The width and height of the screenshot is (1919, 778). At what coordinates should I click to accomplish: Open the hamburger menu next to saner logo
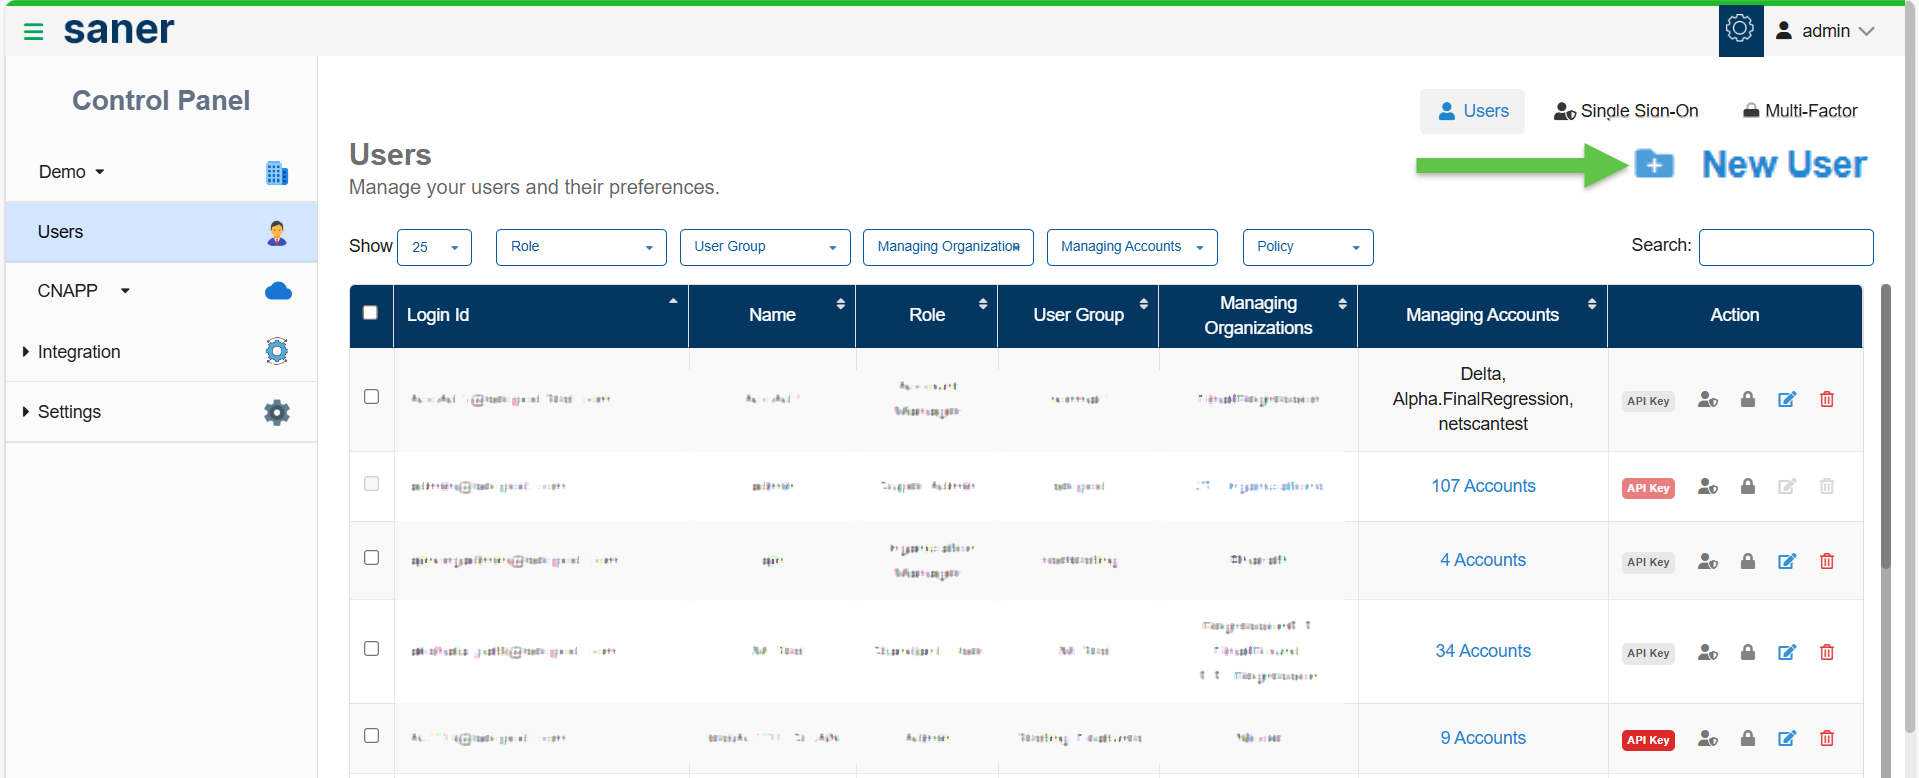pyautogui.click(x=33, y=32)
